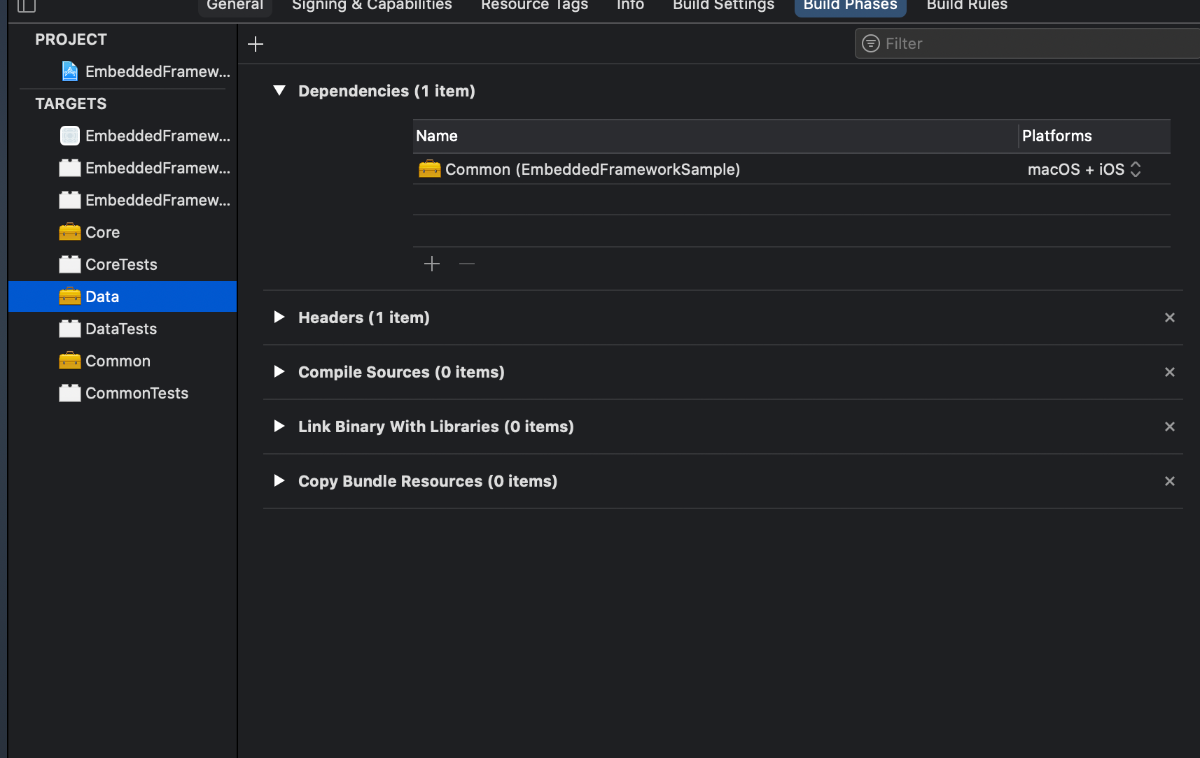This screenshot has width=1200, height=758.
Task: Expand the Compile Sources section
Action: click(280, 372)
